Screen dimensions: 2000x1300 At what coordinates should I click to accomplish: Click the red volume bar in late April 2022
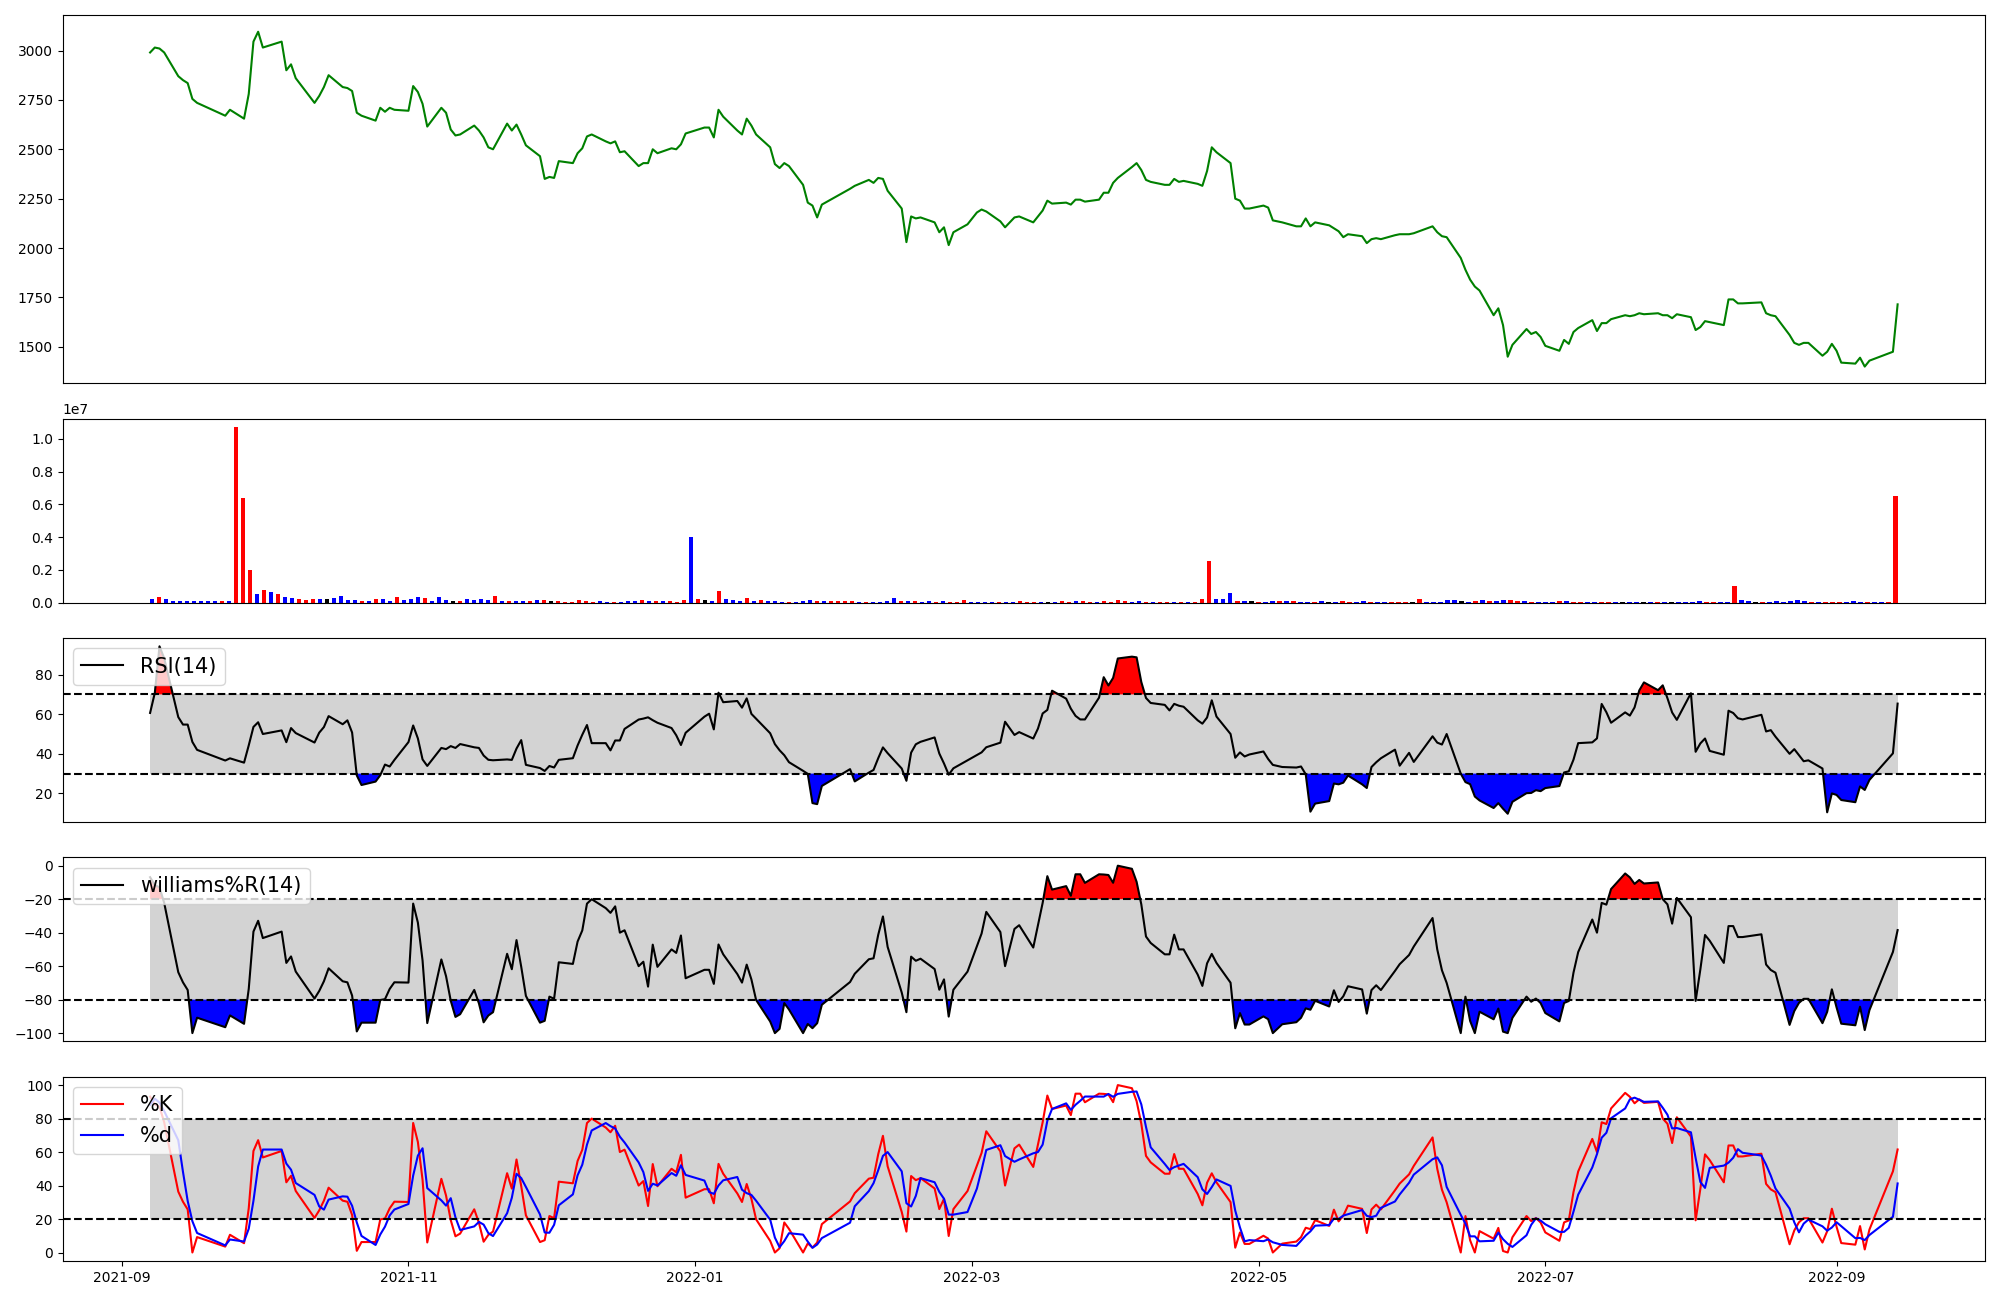coord(1209,583)
